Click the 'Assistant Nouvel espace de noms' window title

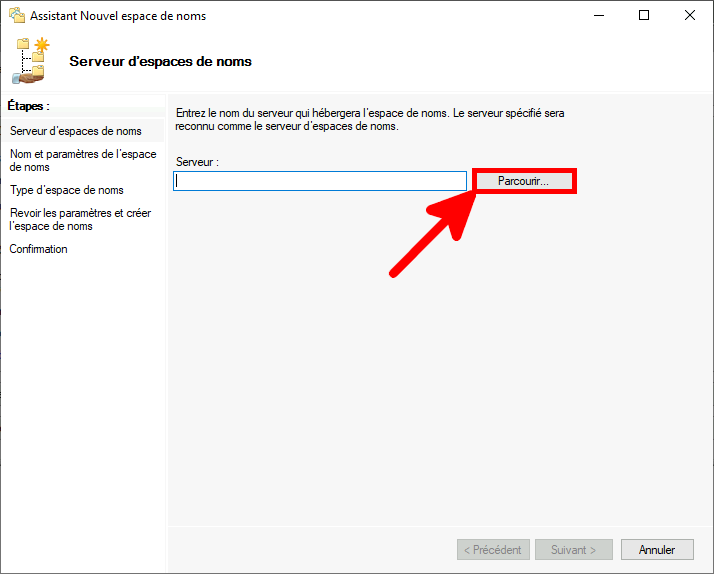point(118,16)
